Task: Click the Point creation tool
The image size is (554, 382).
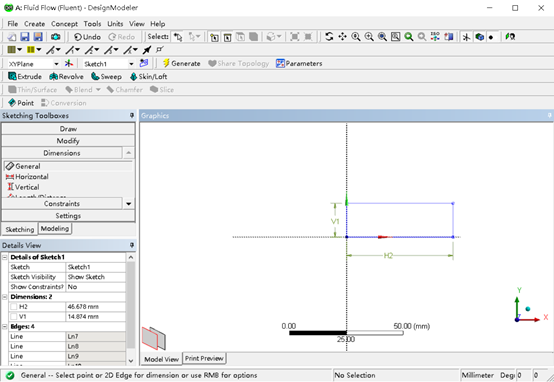Action: pyautogui.click(x=21, y=103)
